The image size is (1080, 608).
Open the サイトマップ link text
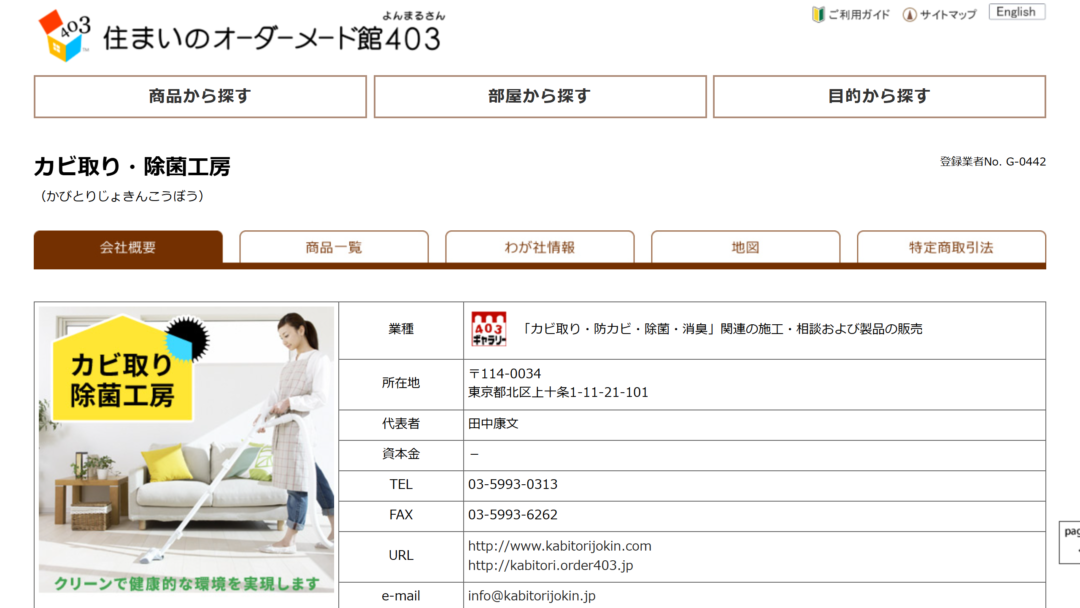[x=948, y=14]
